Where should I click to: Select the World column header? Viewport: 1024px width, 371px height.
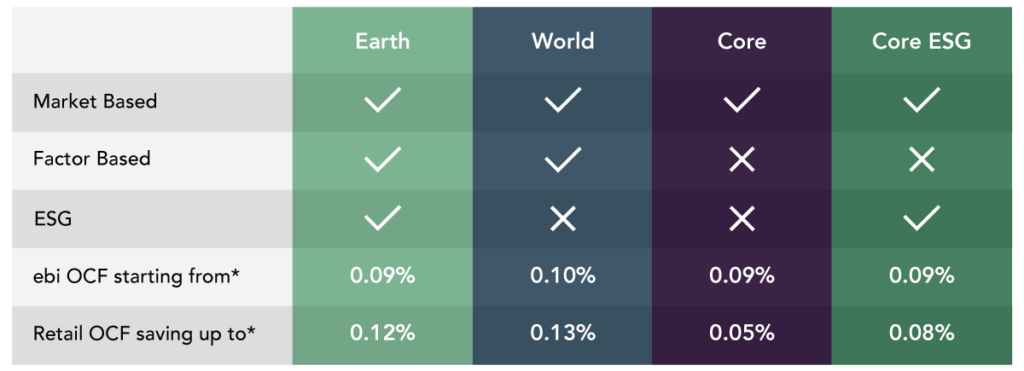563,41
